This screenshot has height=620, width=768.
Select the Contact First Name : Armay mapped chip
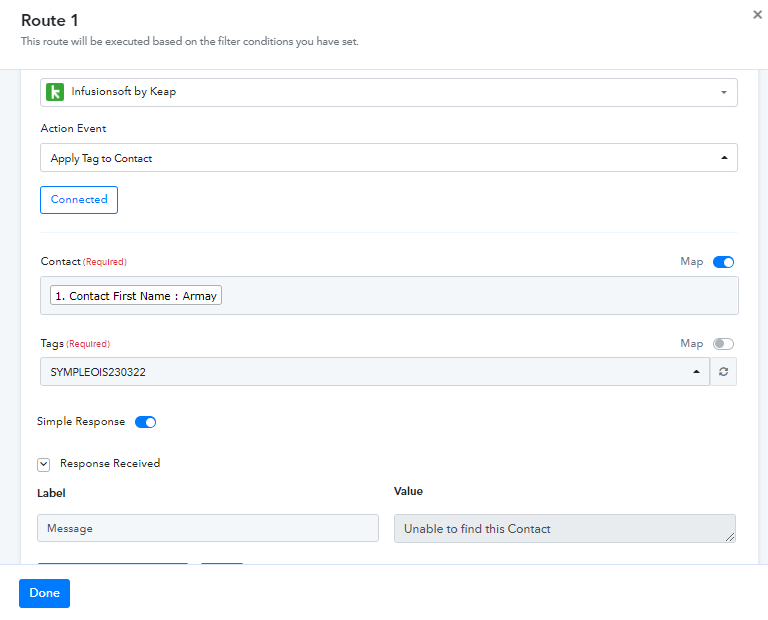136,295
